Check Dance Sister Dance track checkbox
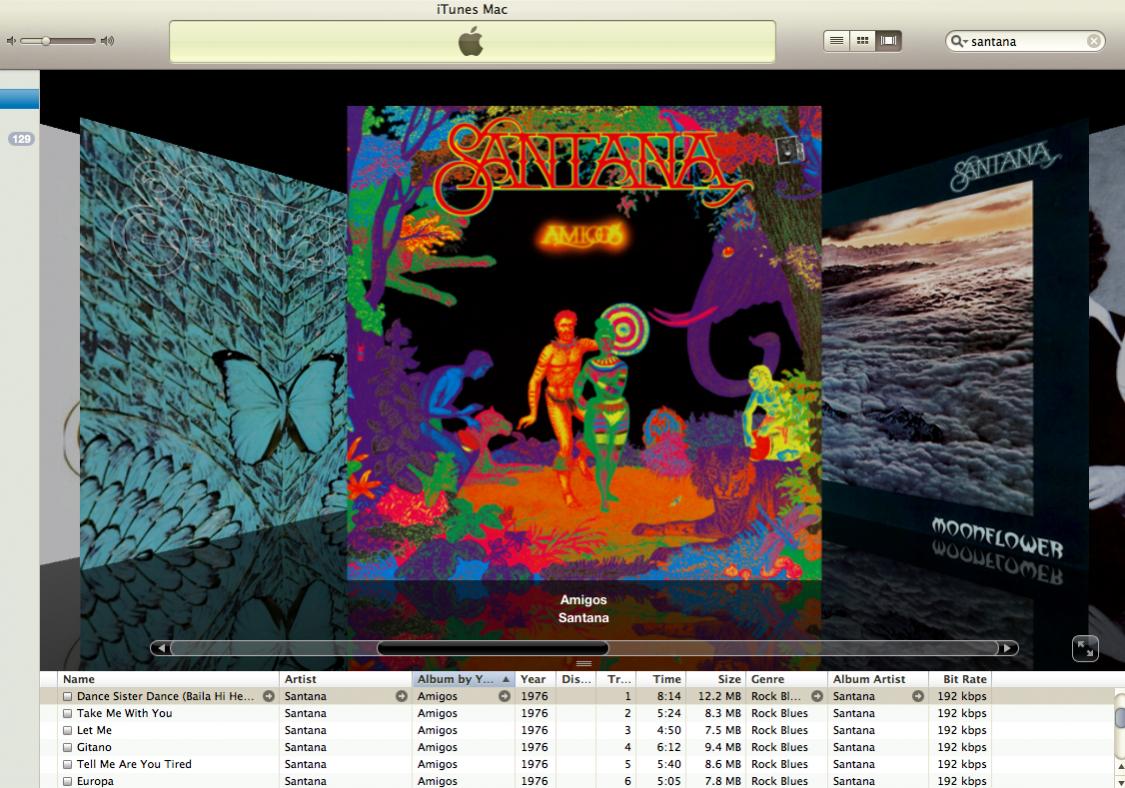 (67, 696)
